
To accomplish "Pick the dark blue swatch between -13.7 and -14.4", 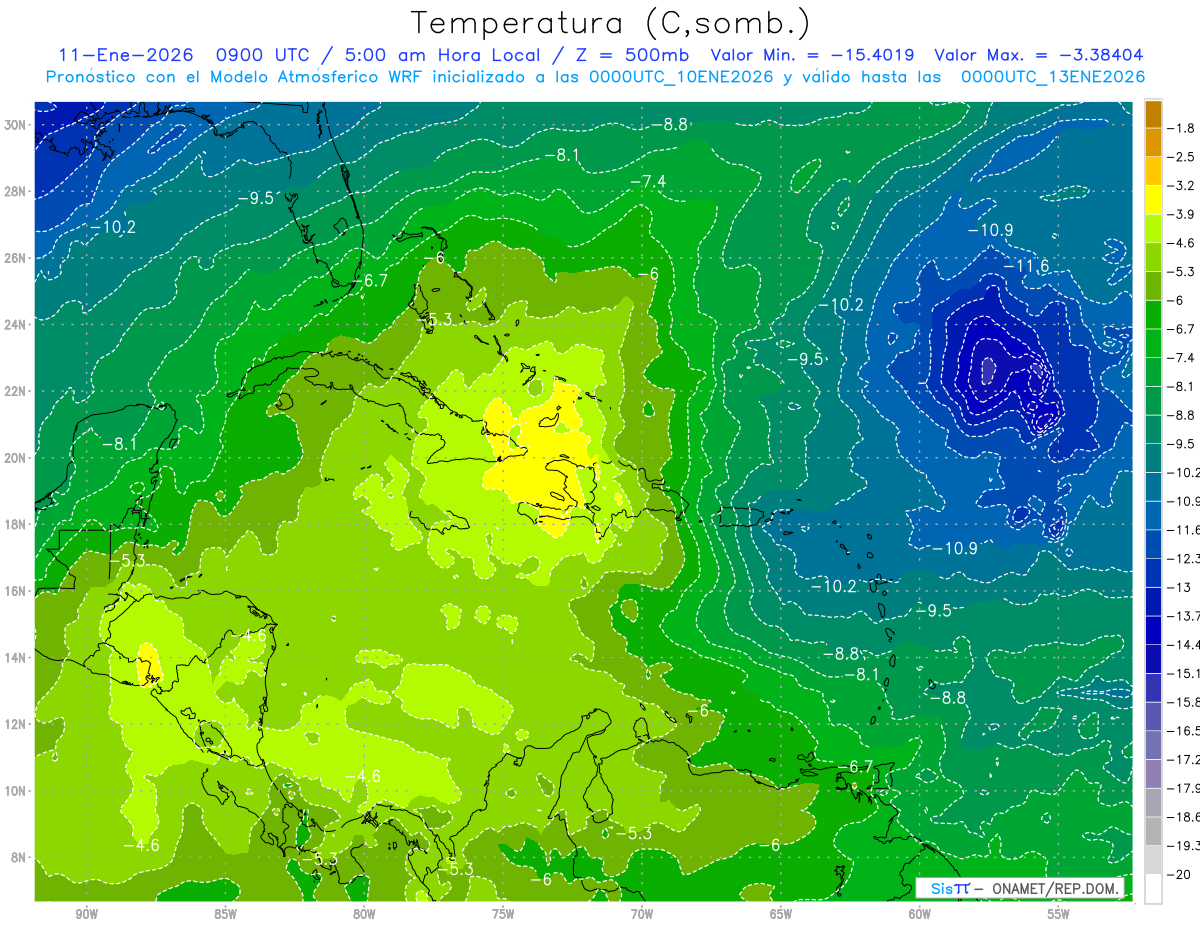I will pyautogui.click(x=1153, y=630).
